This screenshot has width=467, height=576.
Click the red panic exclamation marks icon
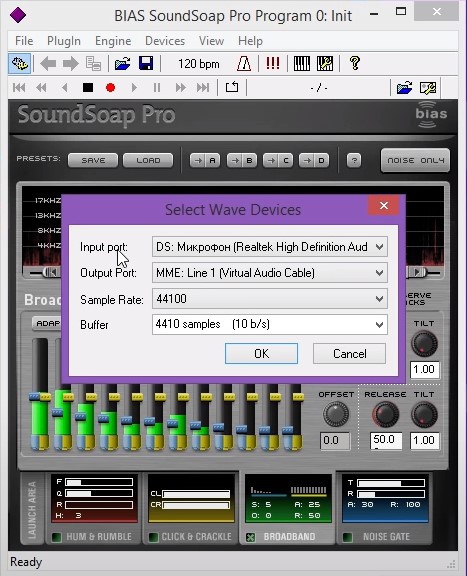click(273, 64)
